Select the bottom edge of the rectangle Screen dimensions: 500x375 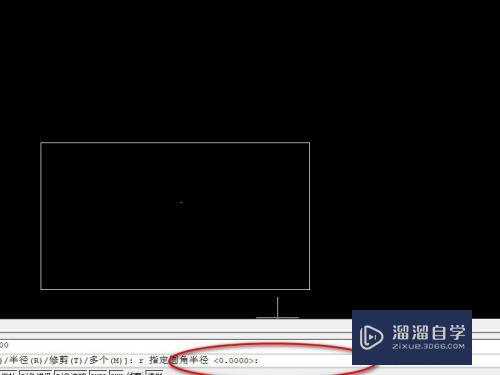[175, 289]
